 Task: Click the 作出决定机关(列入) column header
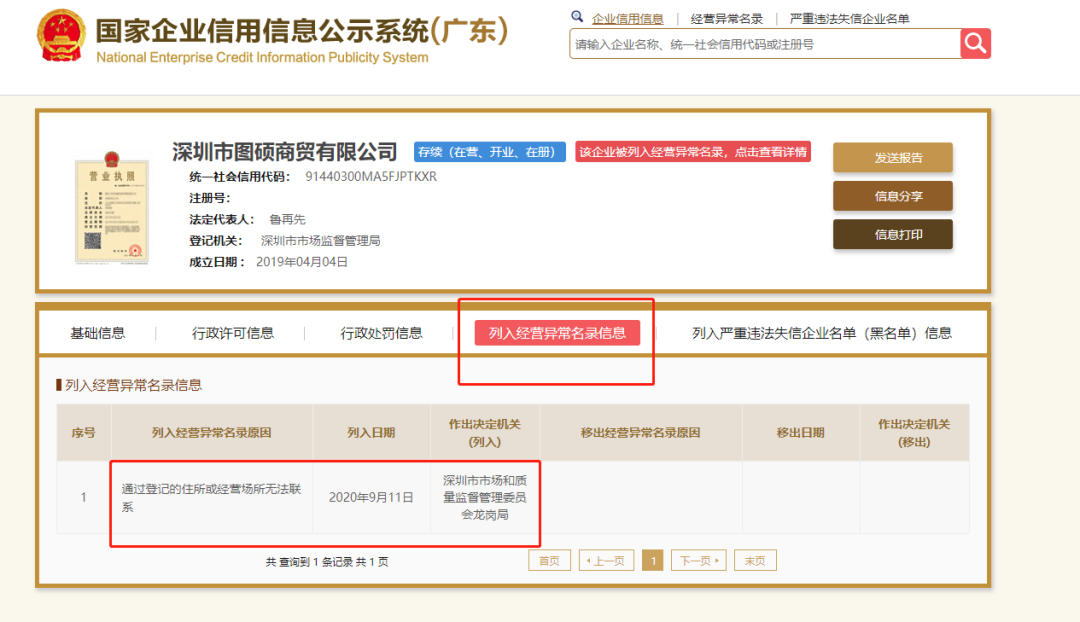coord(485,433)
